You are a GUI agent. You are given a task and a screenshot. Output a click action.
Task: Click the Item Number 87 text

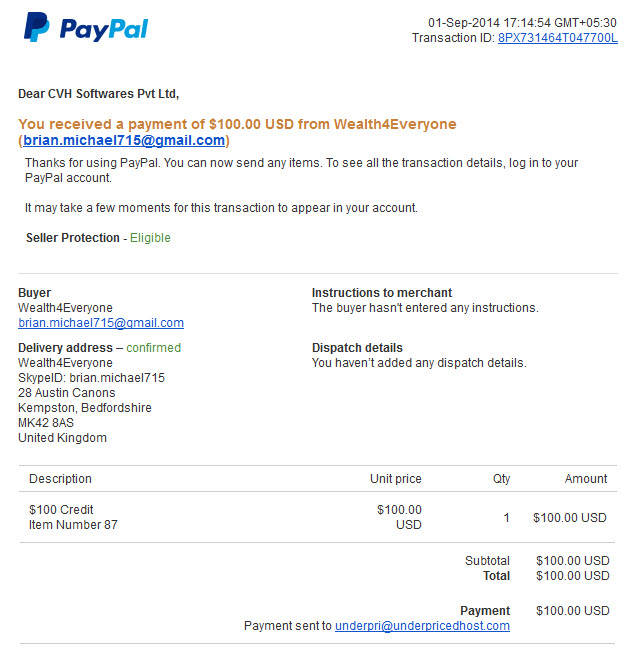tap(73, 525)
